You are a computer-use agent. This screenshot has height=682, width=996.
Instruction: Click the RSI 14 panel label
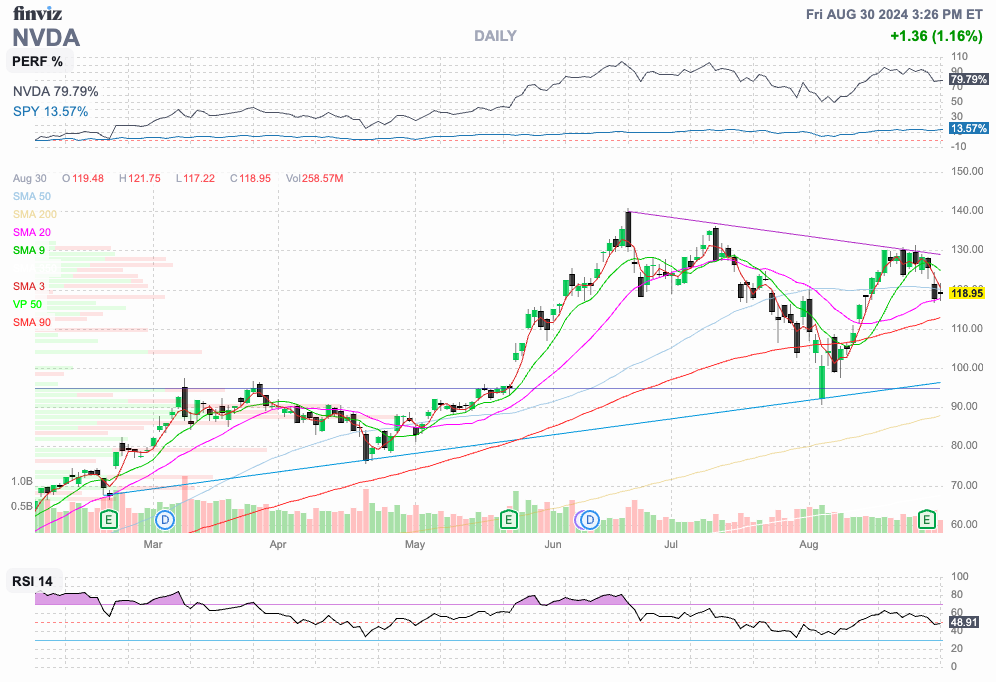33,581
